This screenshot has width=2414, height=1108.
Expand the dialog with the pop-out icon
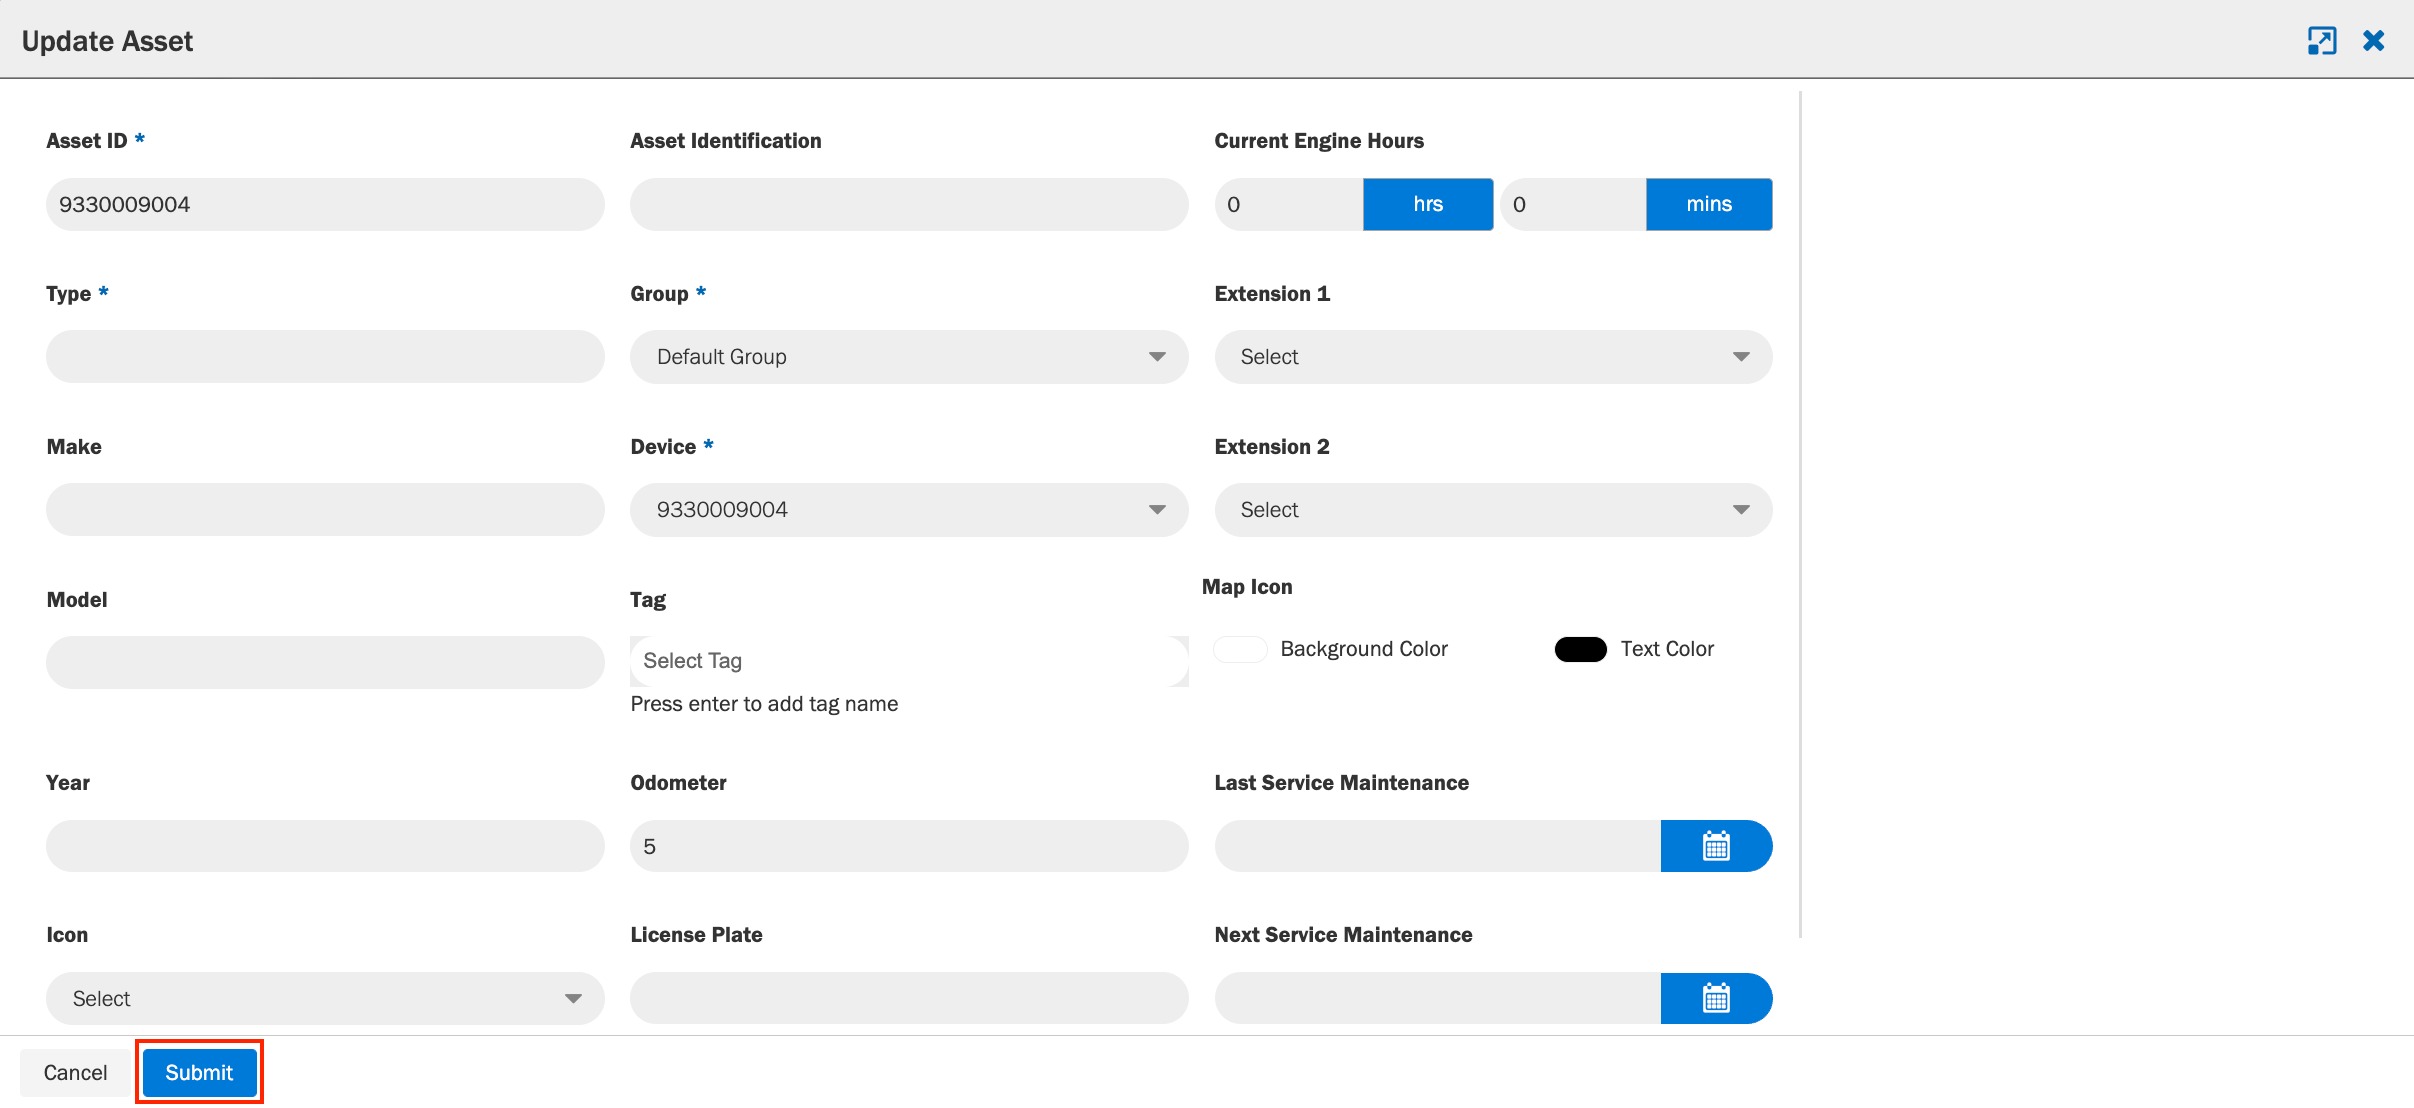tap(2322, 41)
